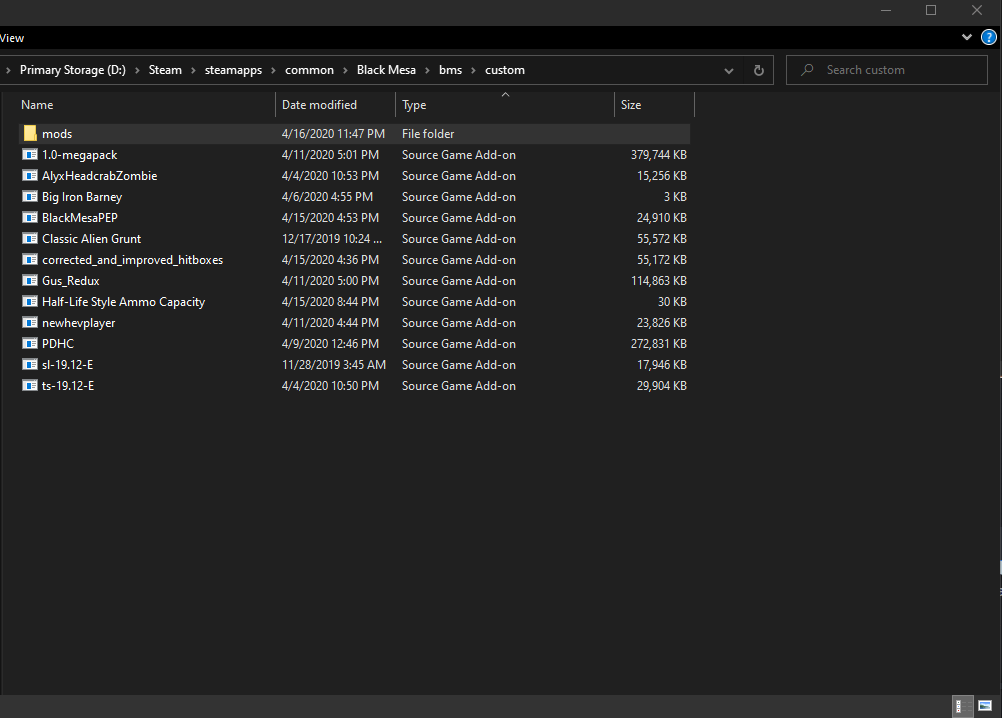Expand the chevron after Primary Storage (D:)
This screenshot has width=1002, height=718.
pos(137,70)
